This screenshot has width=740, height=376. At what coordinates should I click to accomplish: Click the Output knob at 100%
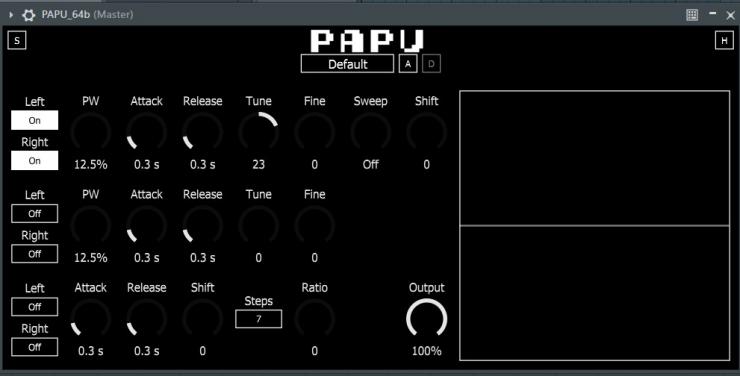tap(426, 319)
